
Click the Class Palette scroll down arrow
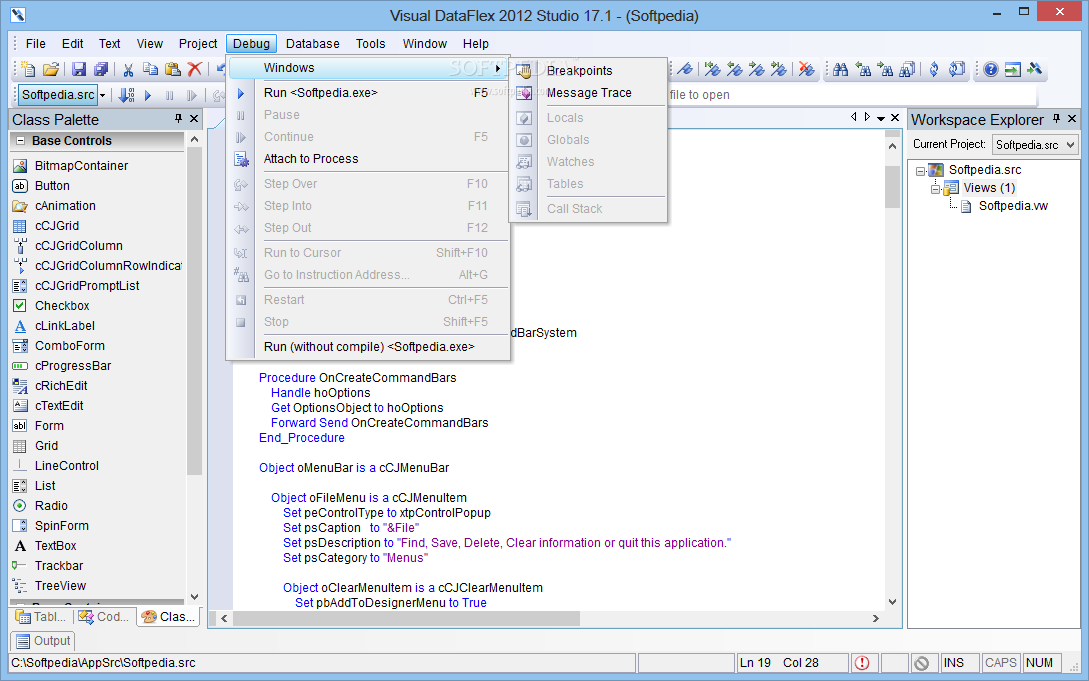pyautogui.click(x=194, y=597)
